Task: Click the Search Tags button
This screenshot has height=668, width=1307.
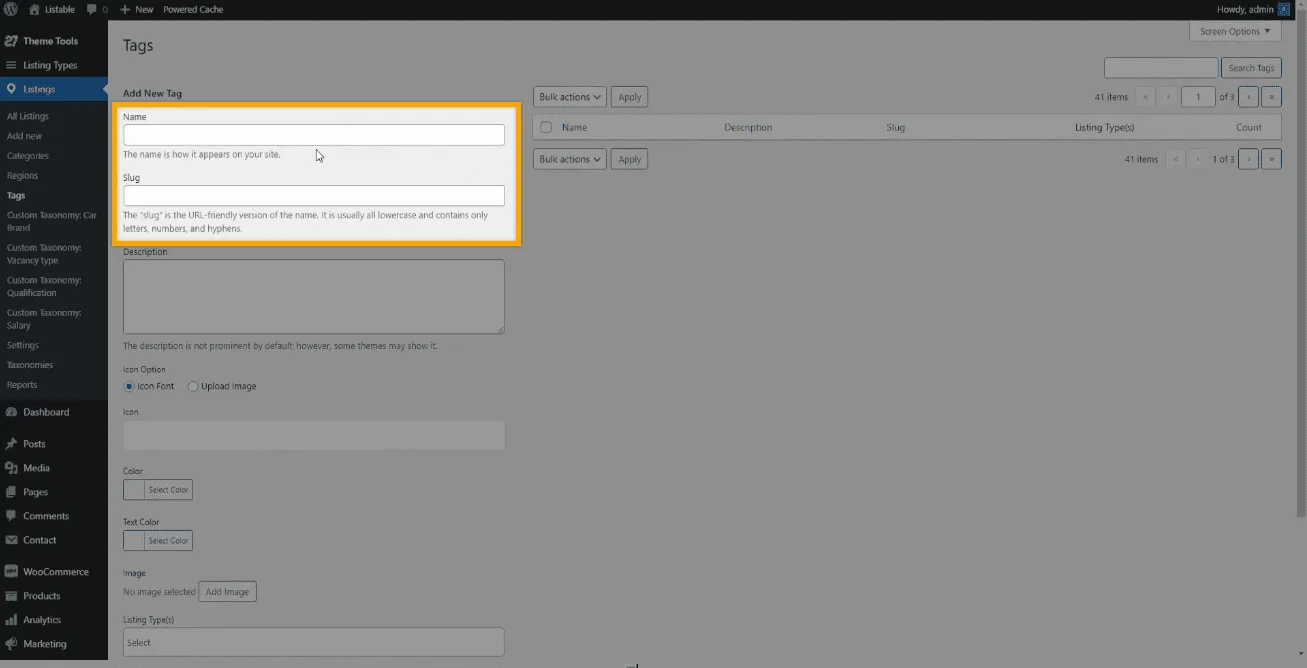Action: 1251,68
